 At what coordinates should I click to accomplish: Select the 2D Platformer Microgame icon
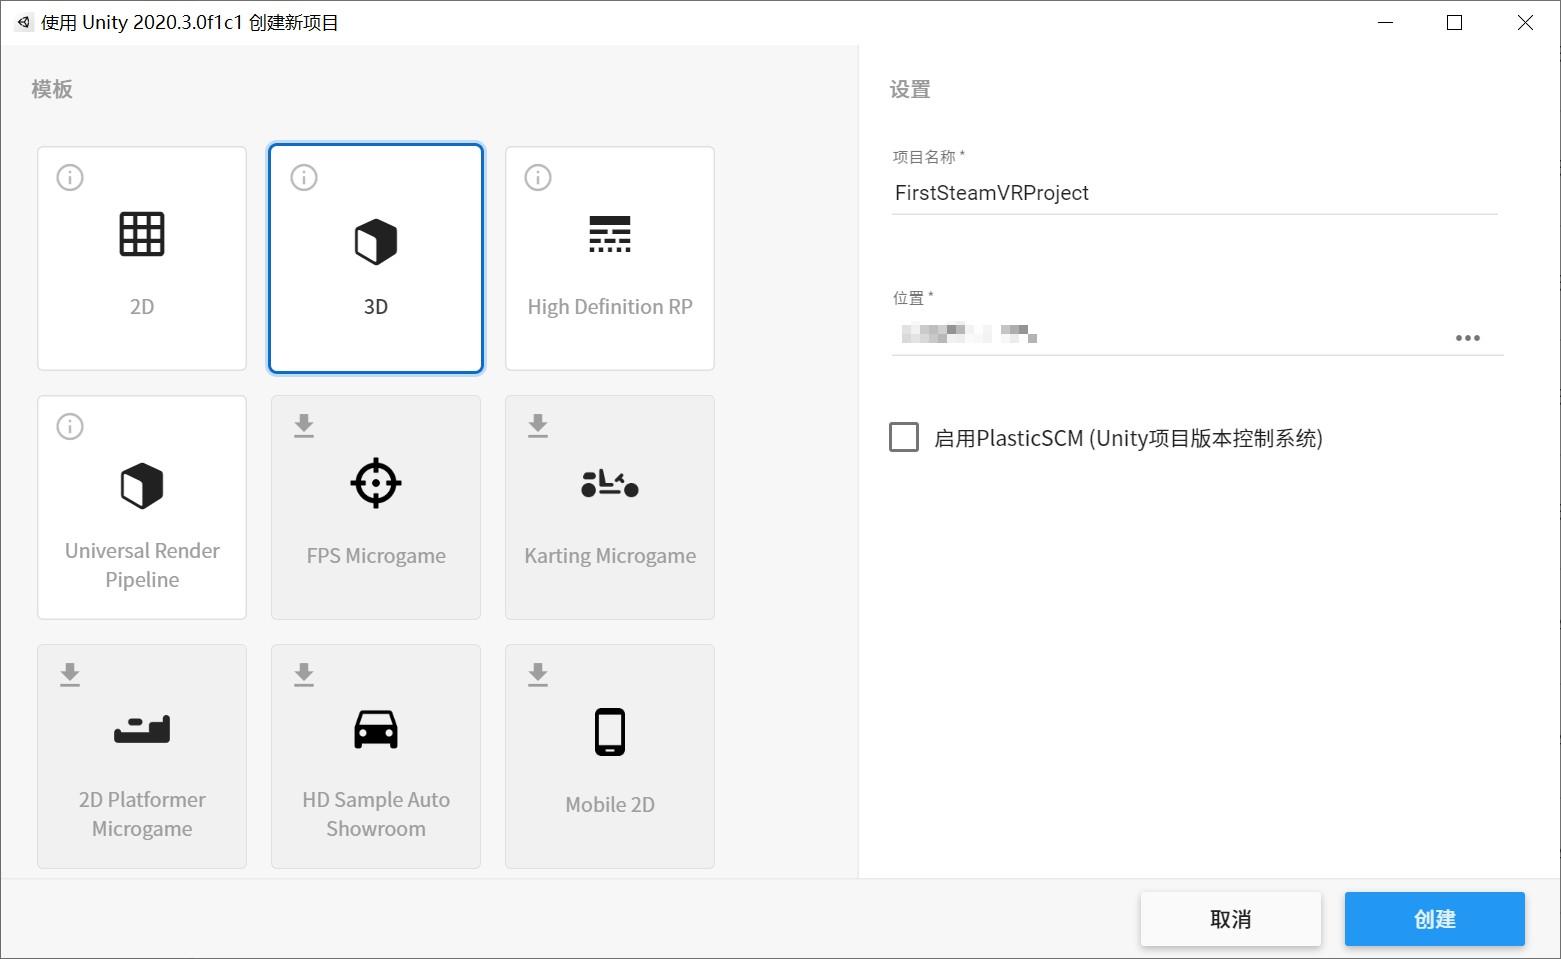142,730
